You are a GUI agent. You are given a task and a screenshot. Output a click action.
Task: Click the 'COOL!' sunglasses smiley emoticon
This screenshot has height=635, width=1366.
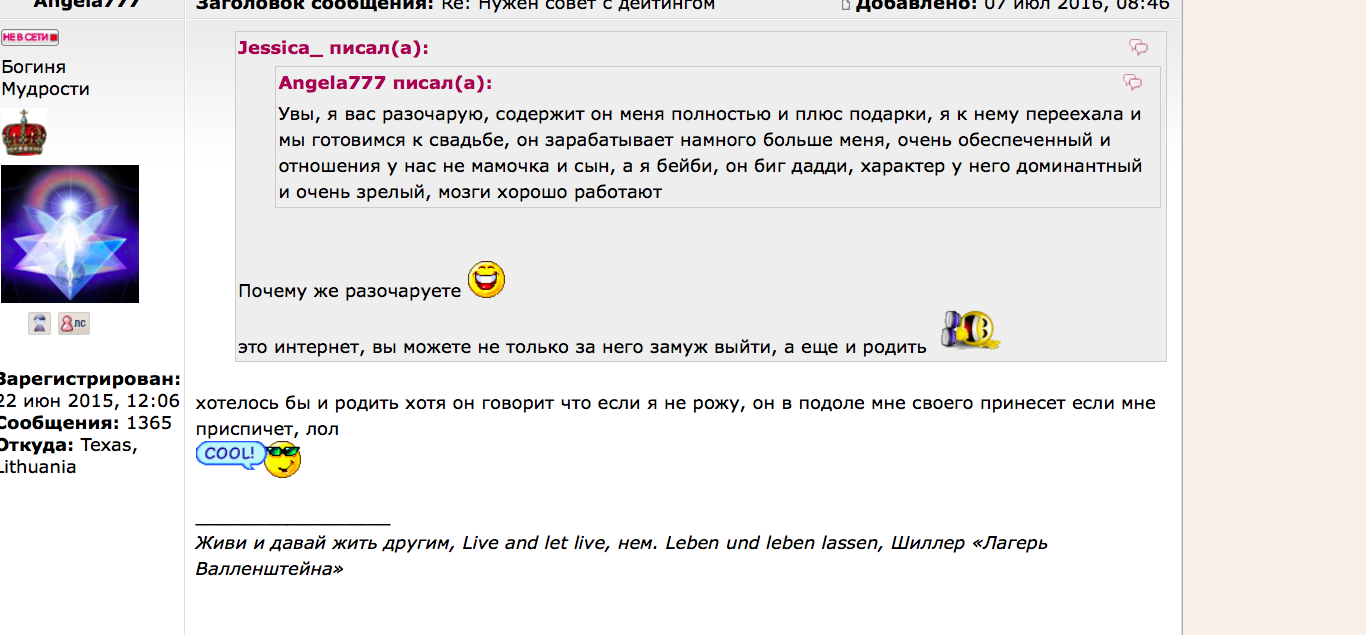click(x=248, y=457)
